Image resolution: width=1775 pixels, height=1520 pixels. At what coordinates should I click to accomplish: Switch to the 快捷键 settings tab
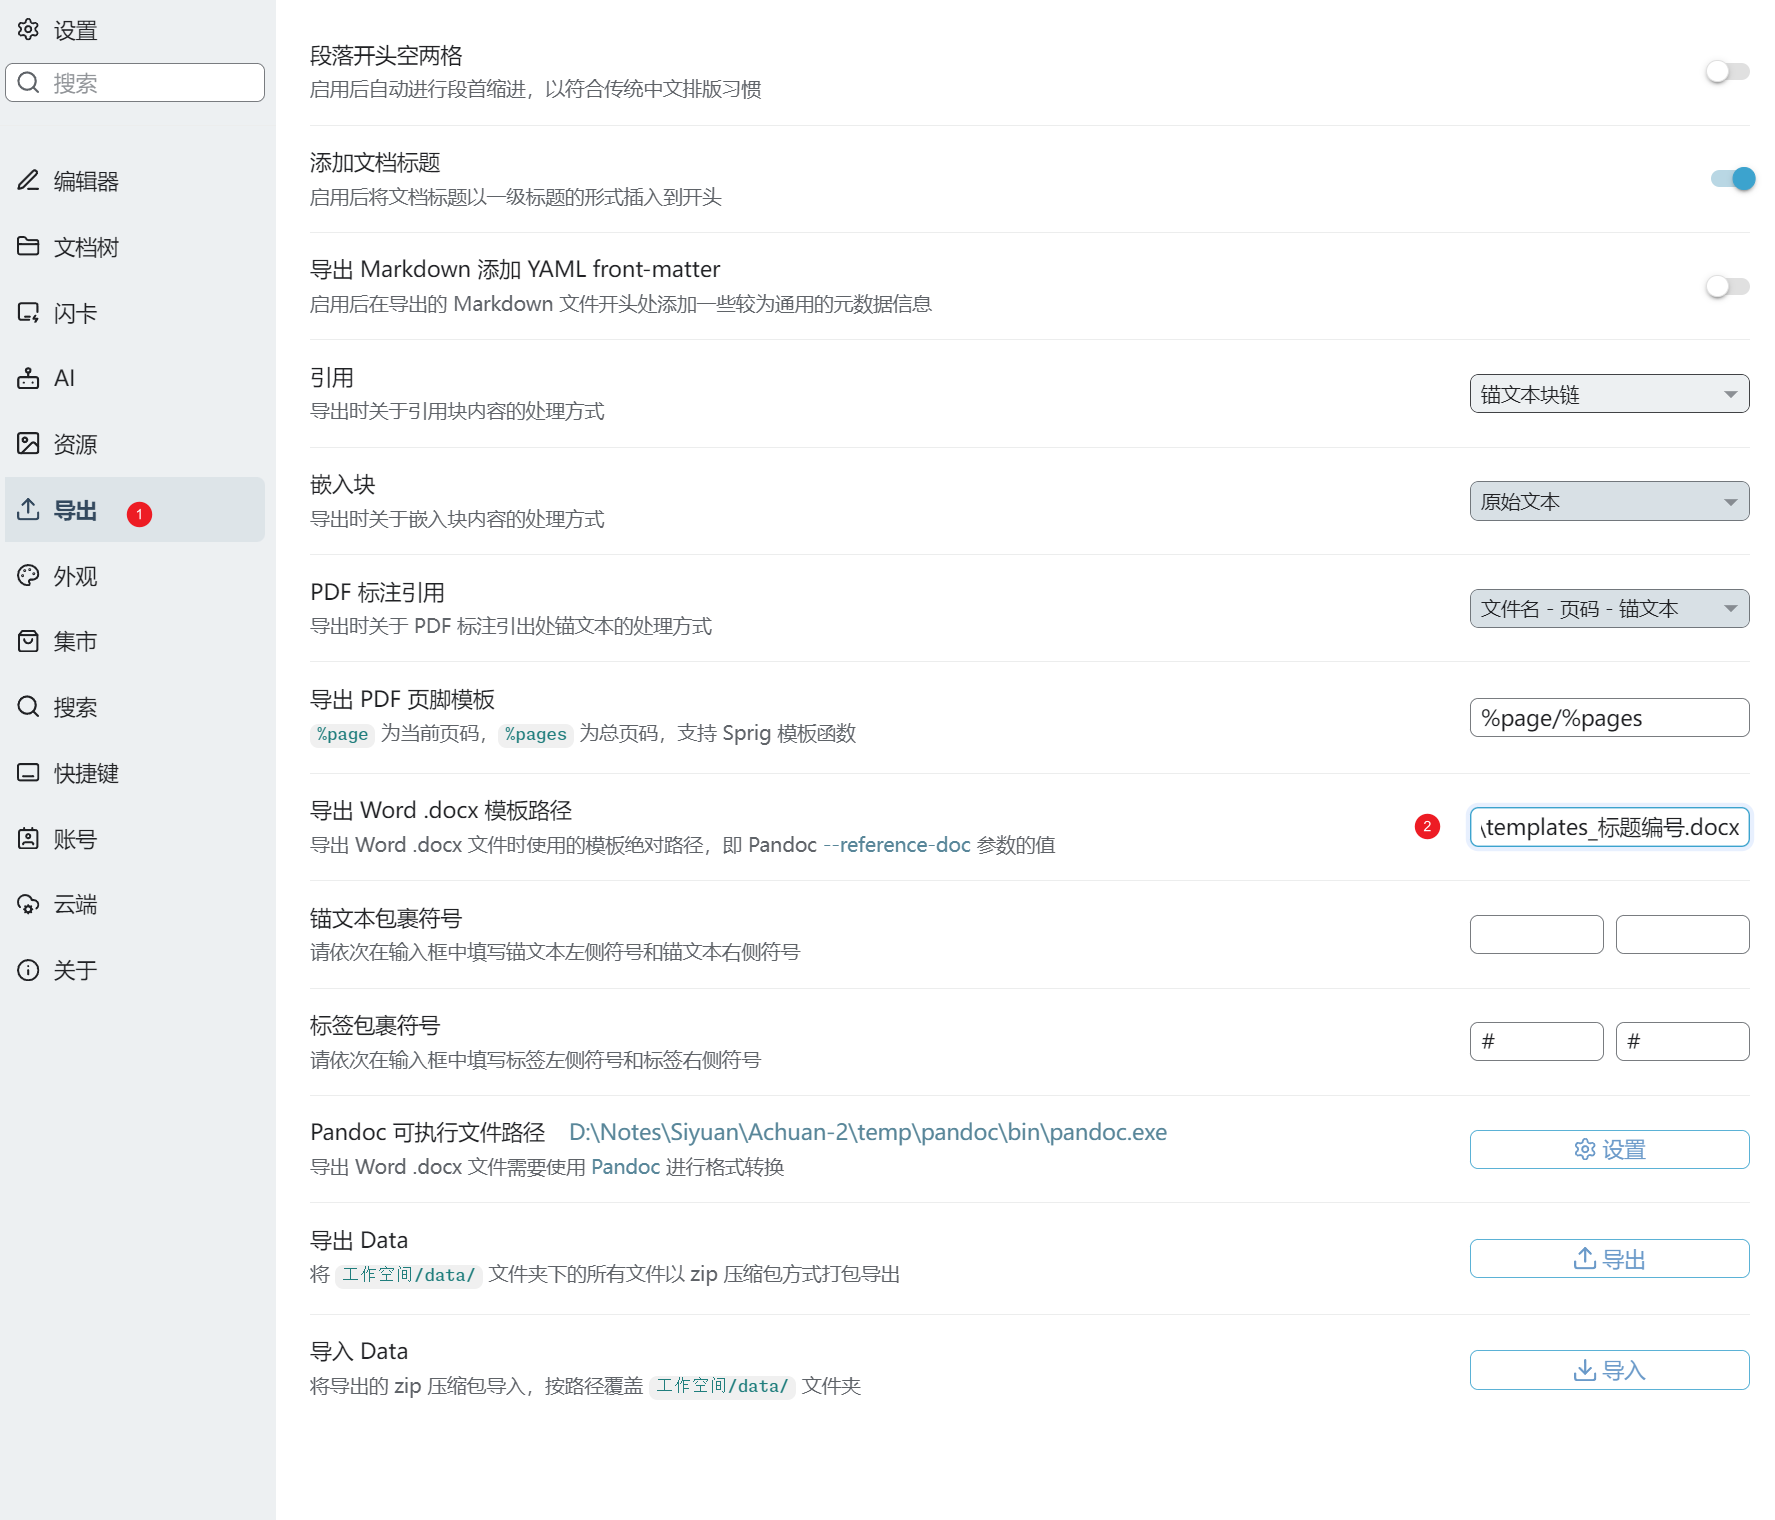point(86,773)
